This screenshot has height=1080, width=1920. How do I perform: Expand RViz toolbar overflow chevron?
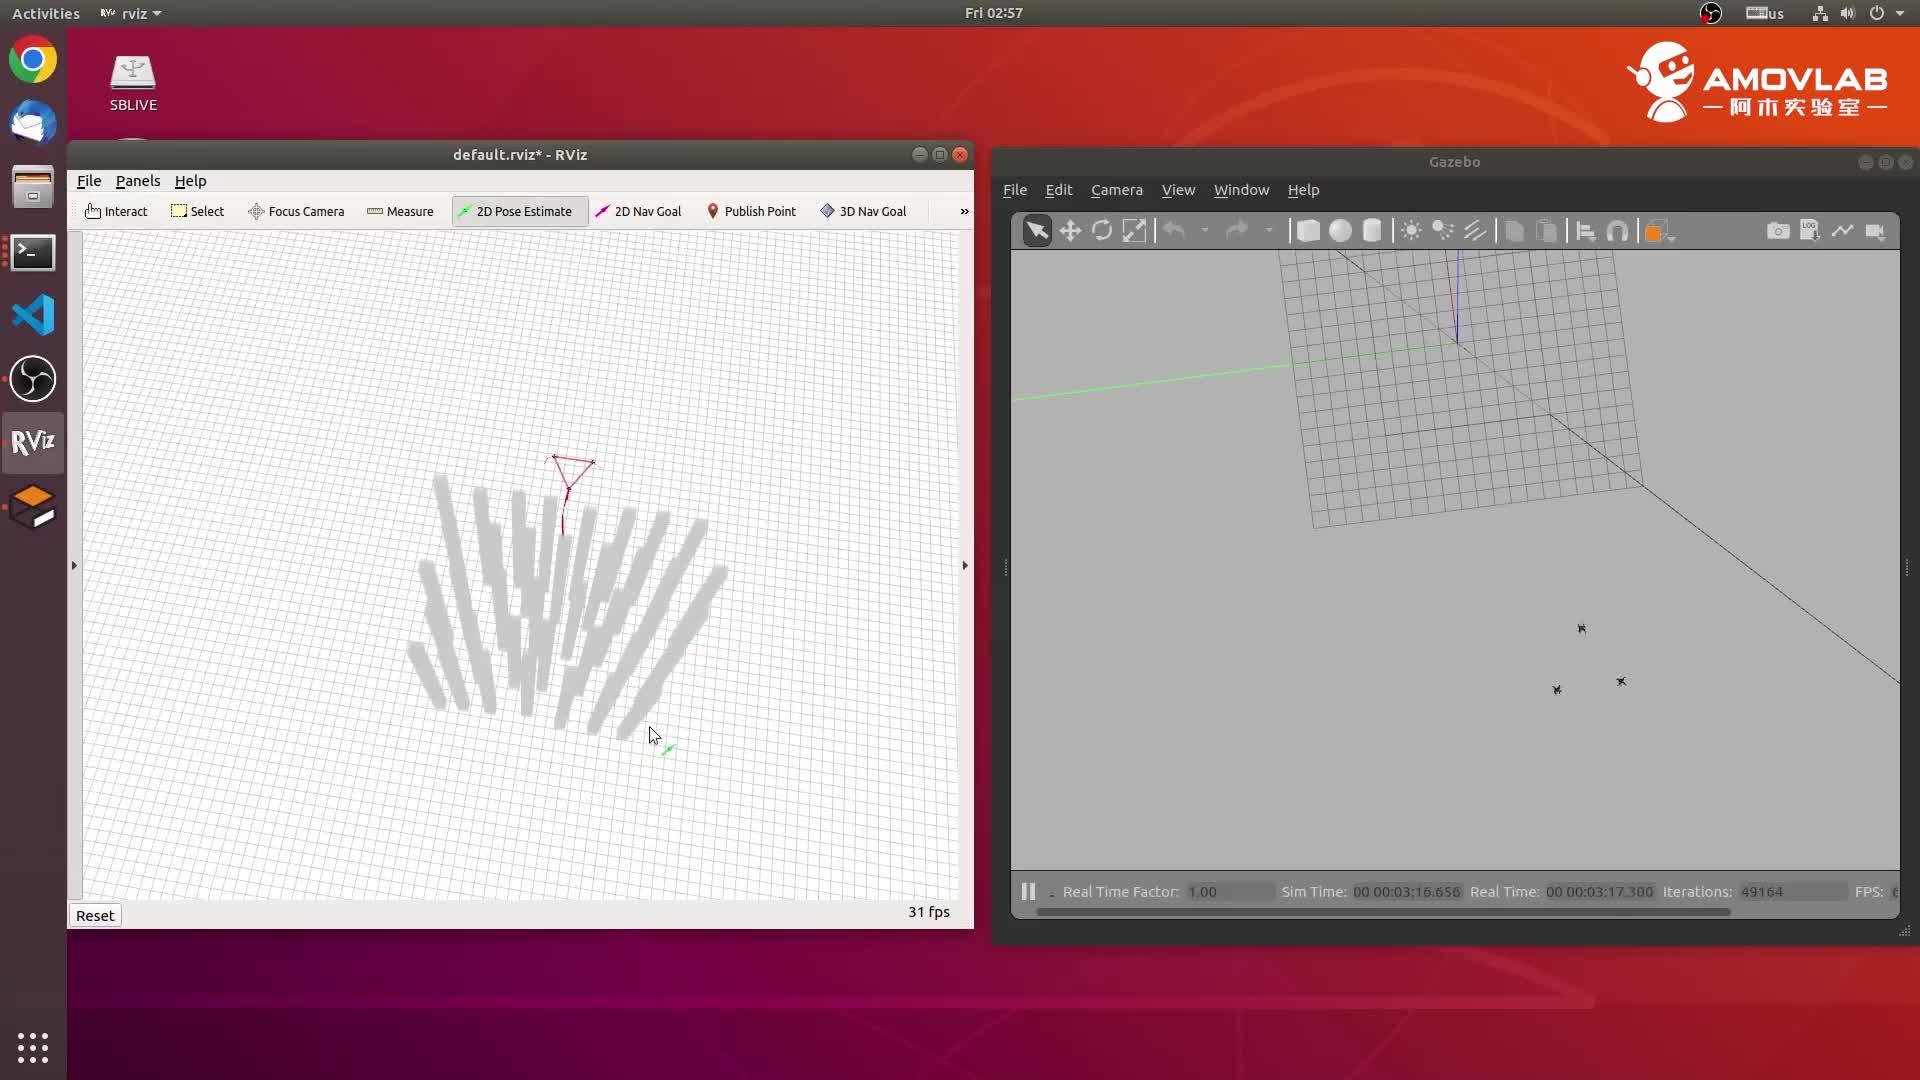coord(964,211)
